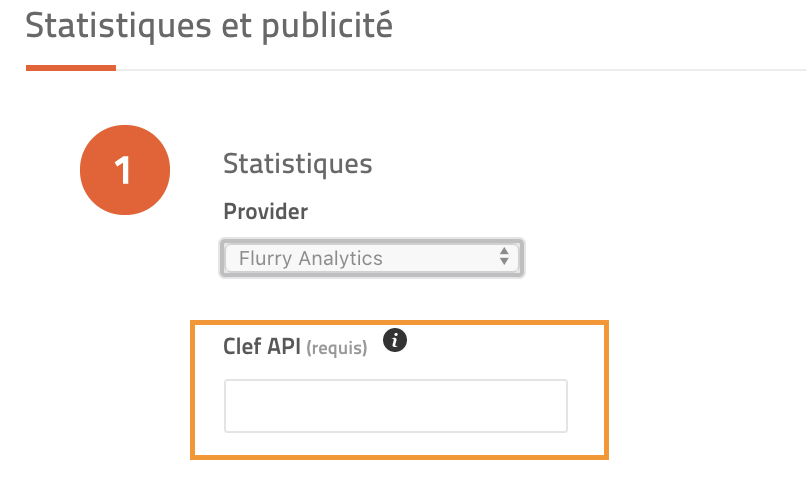Viewport: 806px width, 485px height.
Task: Open the Provider dropdown showing Flurry Analytics
Action: click(x=372, y=258)
